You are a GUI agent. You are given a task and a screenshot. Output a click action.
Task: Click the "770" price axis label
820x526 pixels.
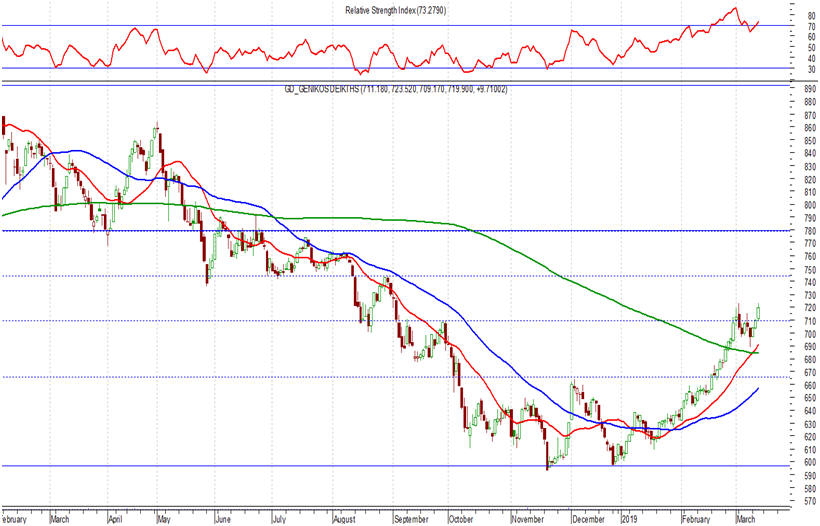[x=810, y=243]
